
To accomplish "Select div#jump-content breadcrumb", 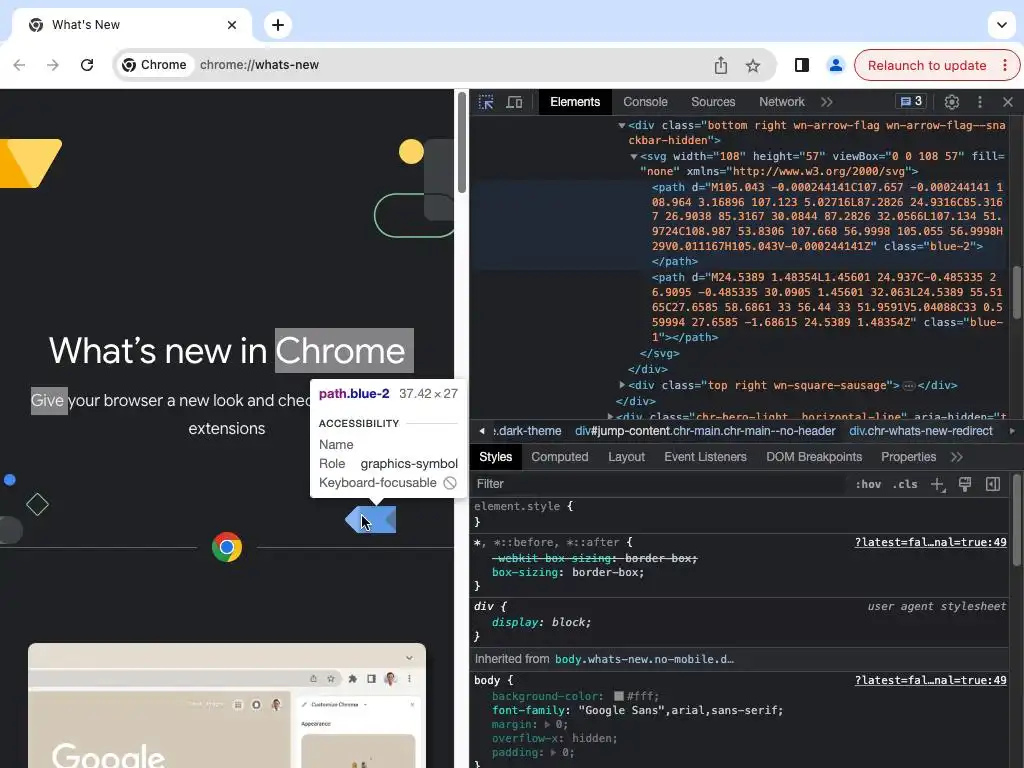I will (x=705, y=431).
